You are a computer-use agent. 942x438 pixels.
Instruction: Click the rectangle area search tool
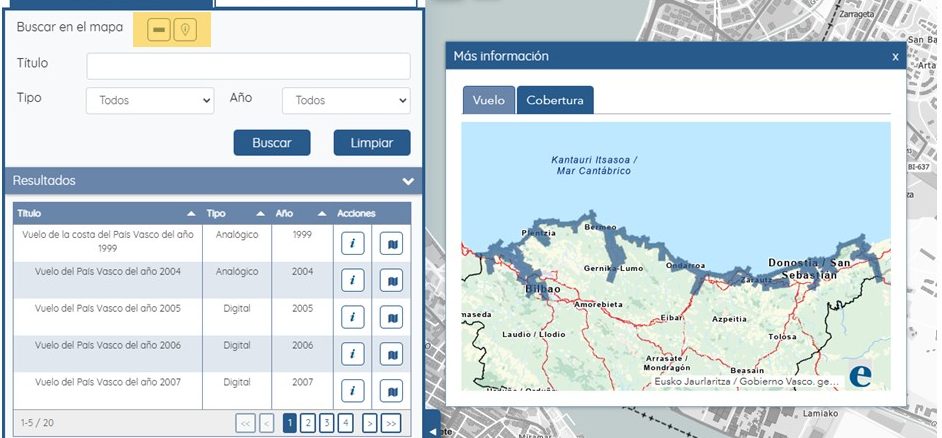(x=159, y=31)
